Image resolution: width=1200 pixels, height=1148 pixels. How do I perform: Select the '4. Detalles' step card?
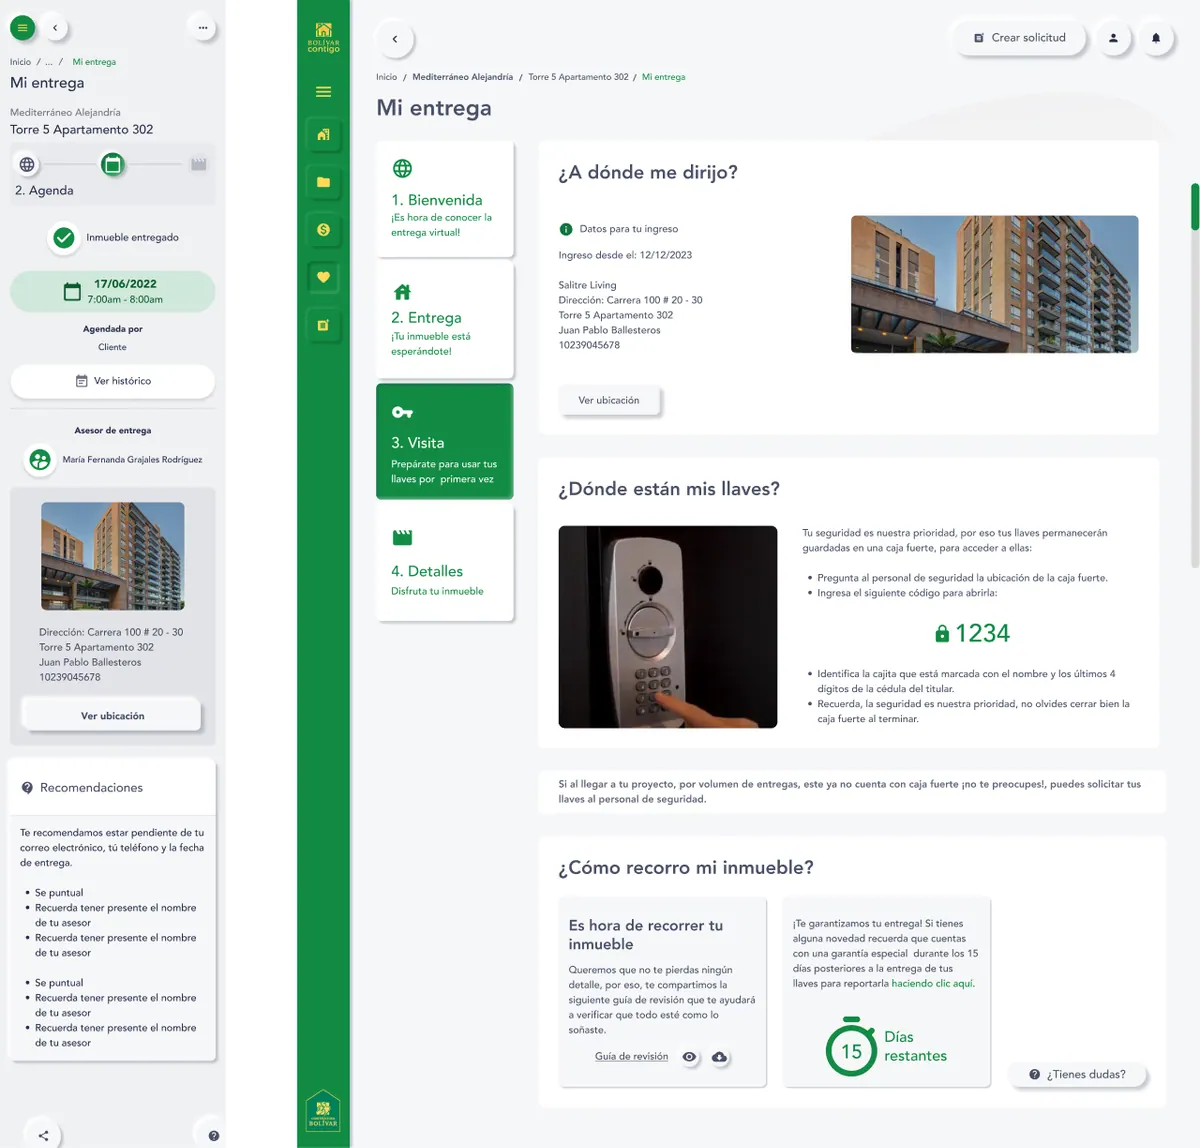coord(445,562)
